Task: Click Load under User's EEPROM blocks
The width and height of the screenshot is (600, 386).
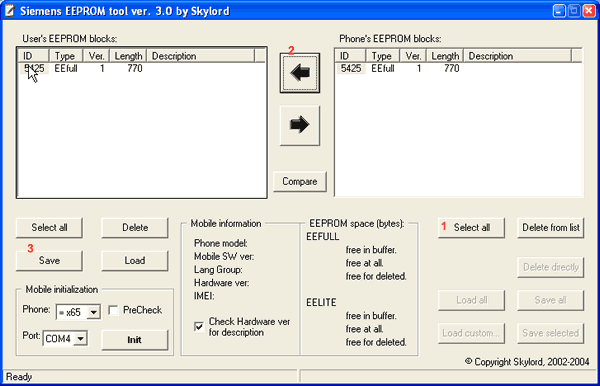Action: click(135, 261)
